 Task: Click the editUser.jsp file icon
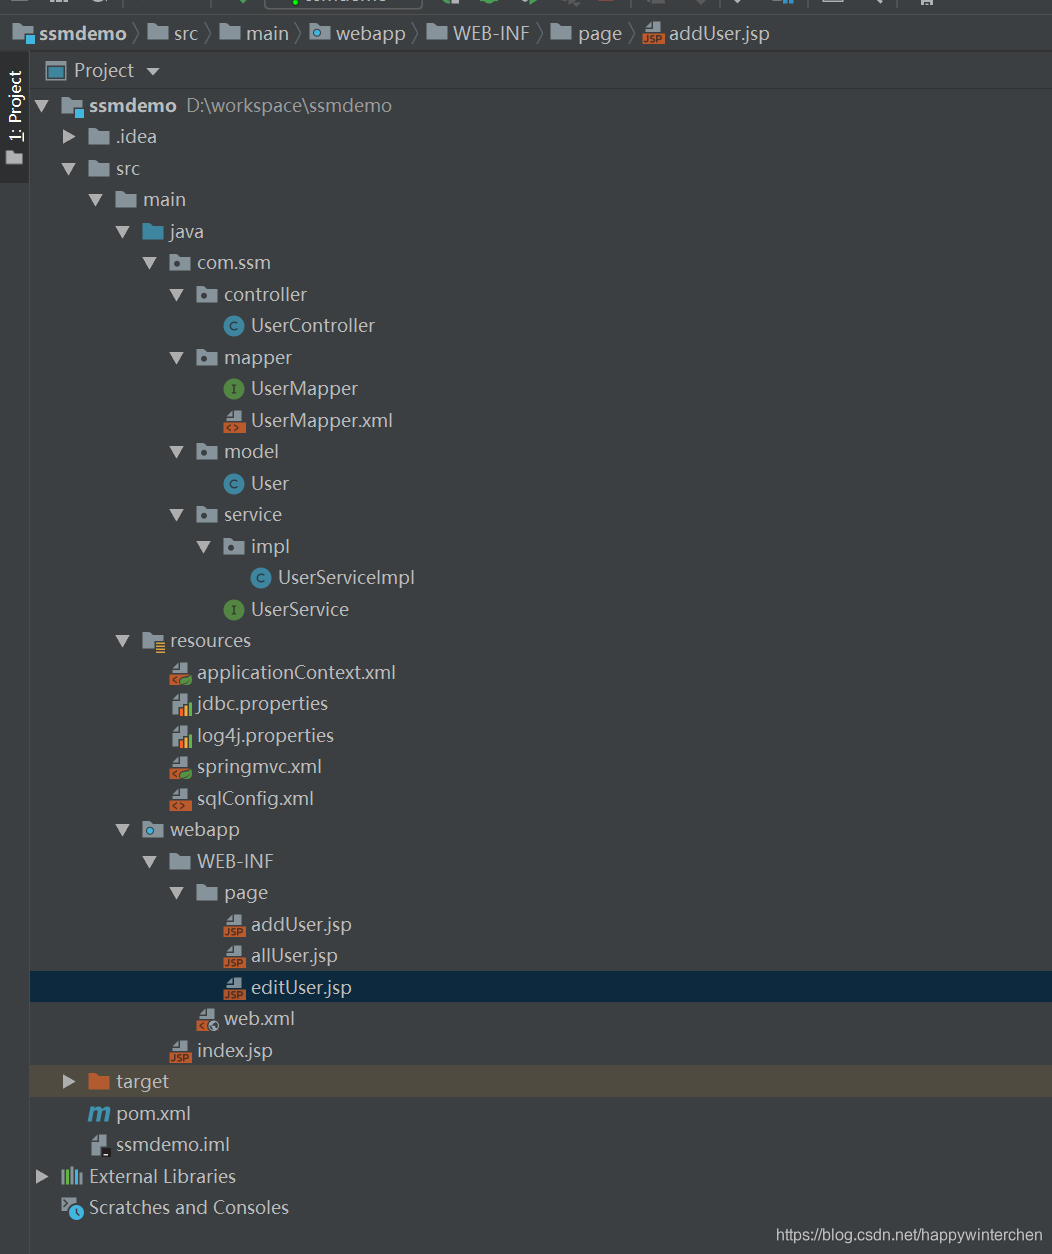click(234, 988)
